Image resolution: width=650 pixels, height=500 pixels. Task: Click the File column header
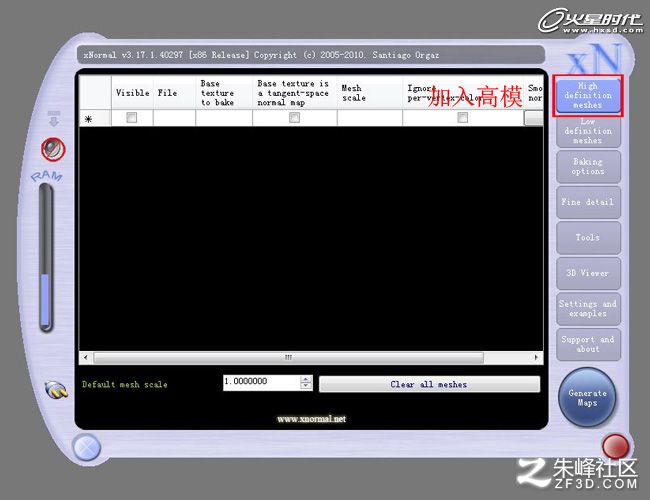click(175, 93)
